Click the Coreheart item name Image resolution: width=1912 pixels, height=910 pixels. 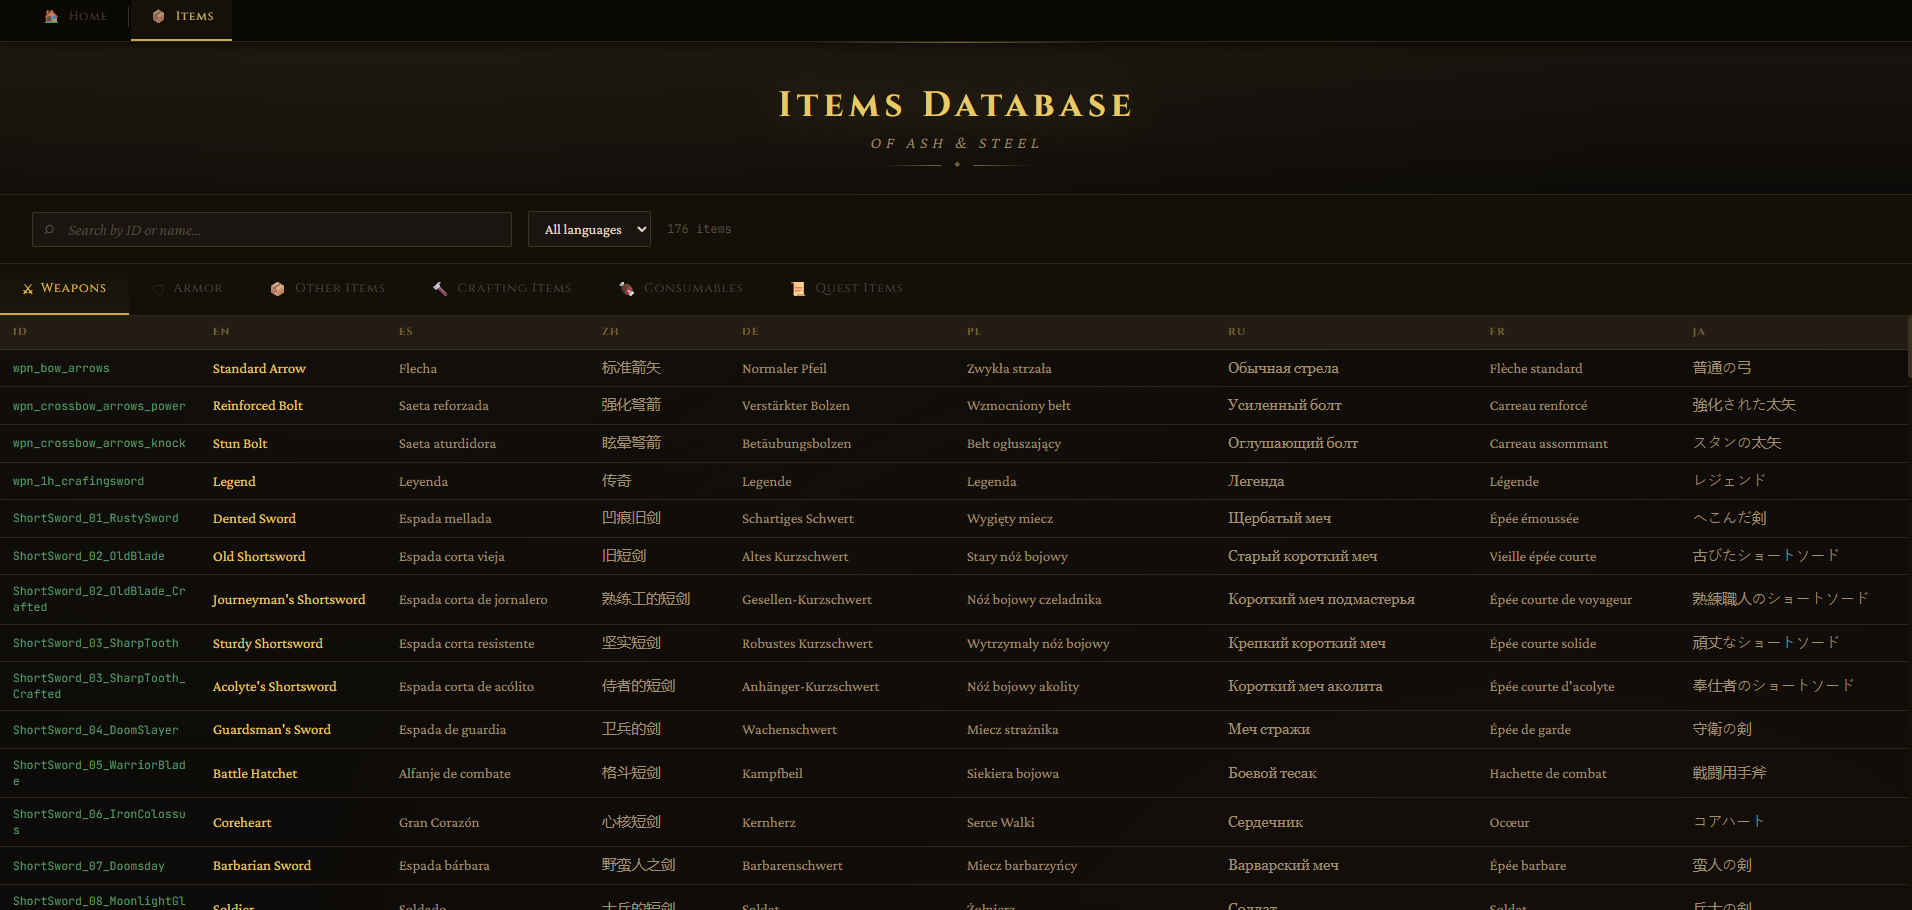242,822
